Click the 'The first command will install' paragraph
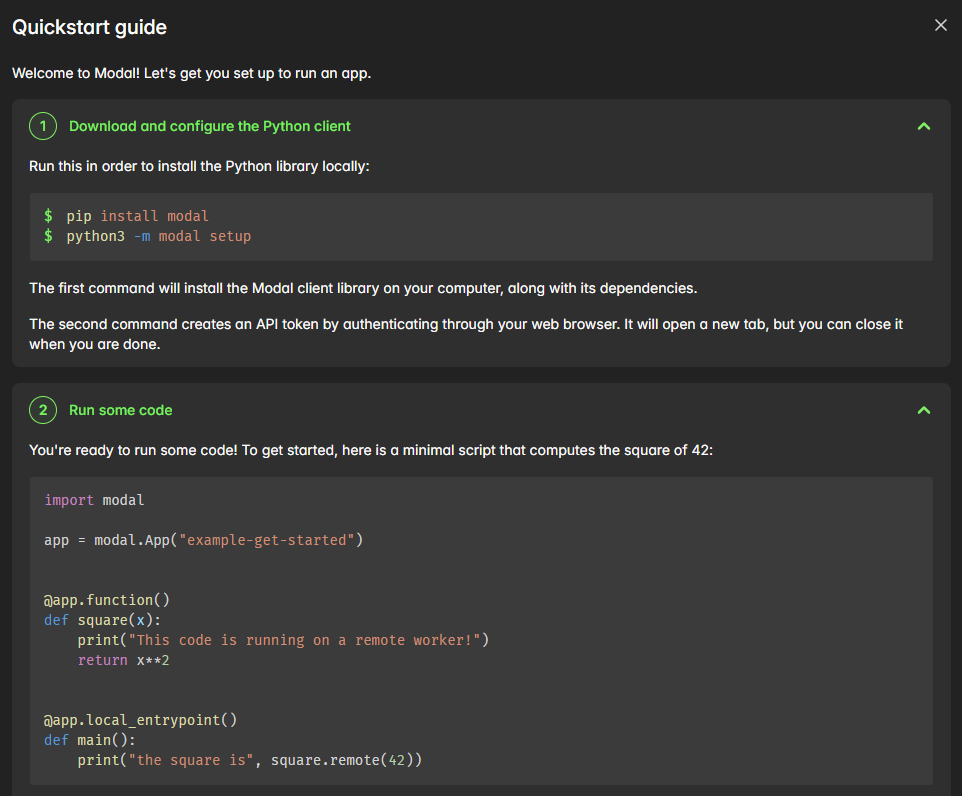Screen dimensions: 962x796 pyautogui.click(x=363, y=288)
